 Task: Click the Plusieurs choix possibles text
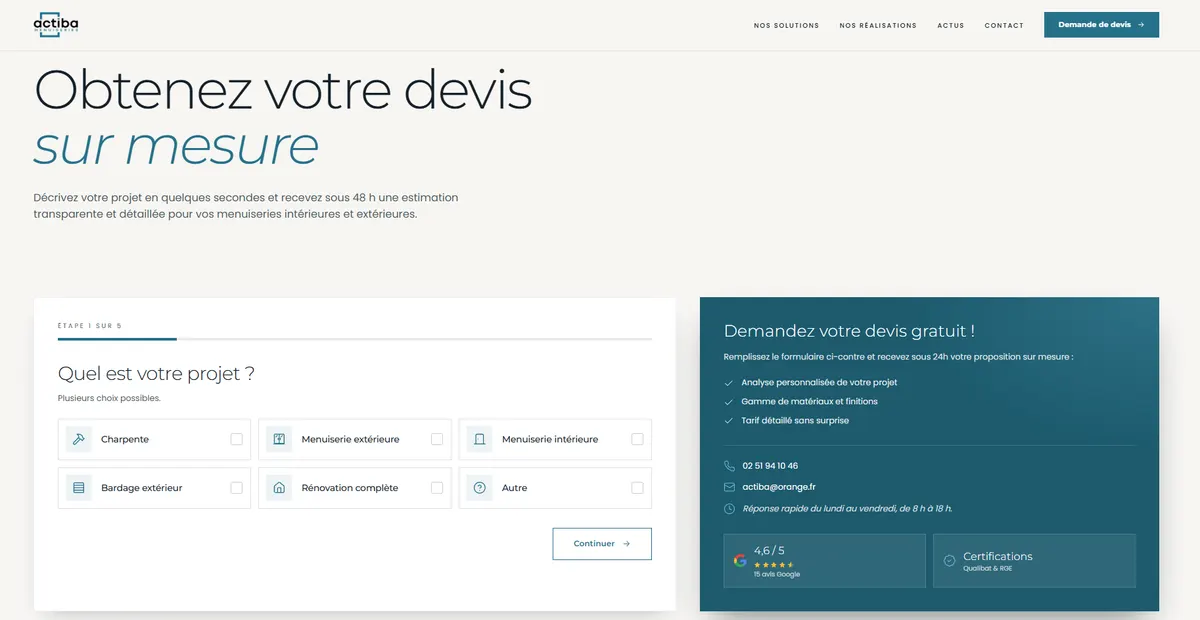109,398
